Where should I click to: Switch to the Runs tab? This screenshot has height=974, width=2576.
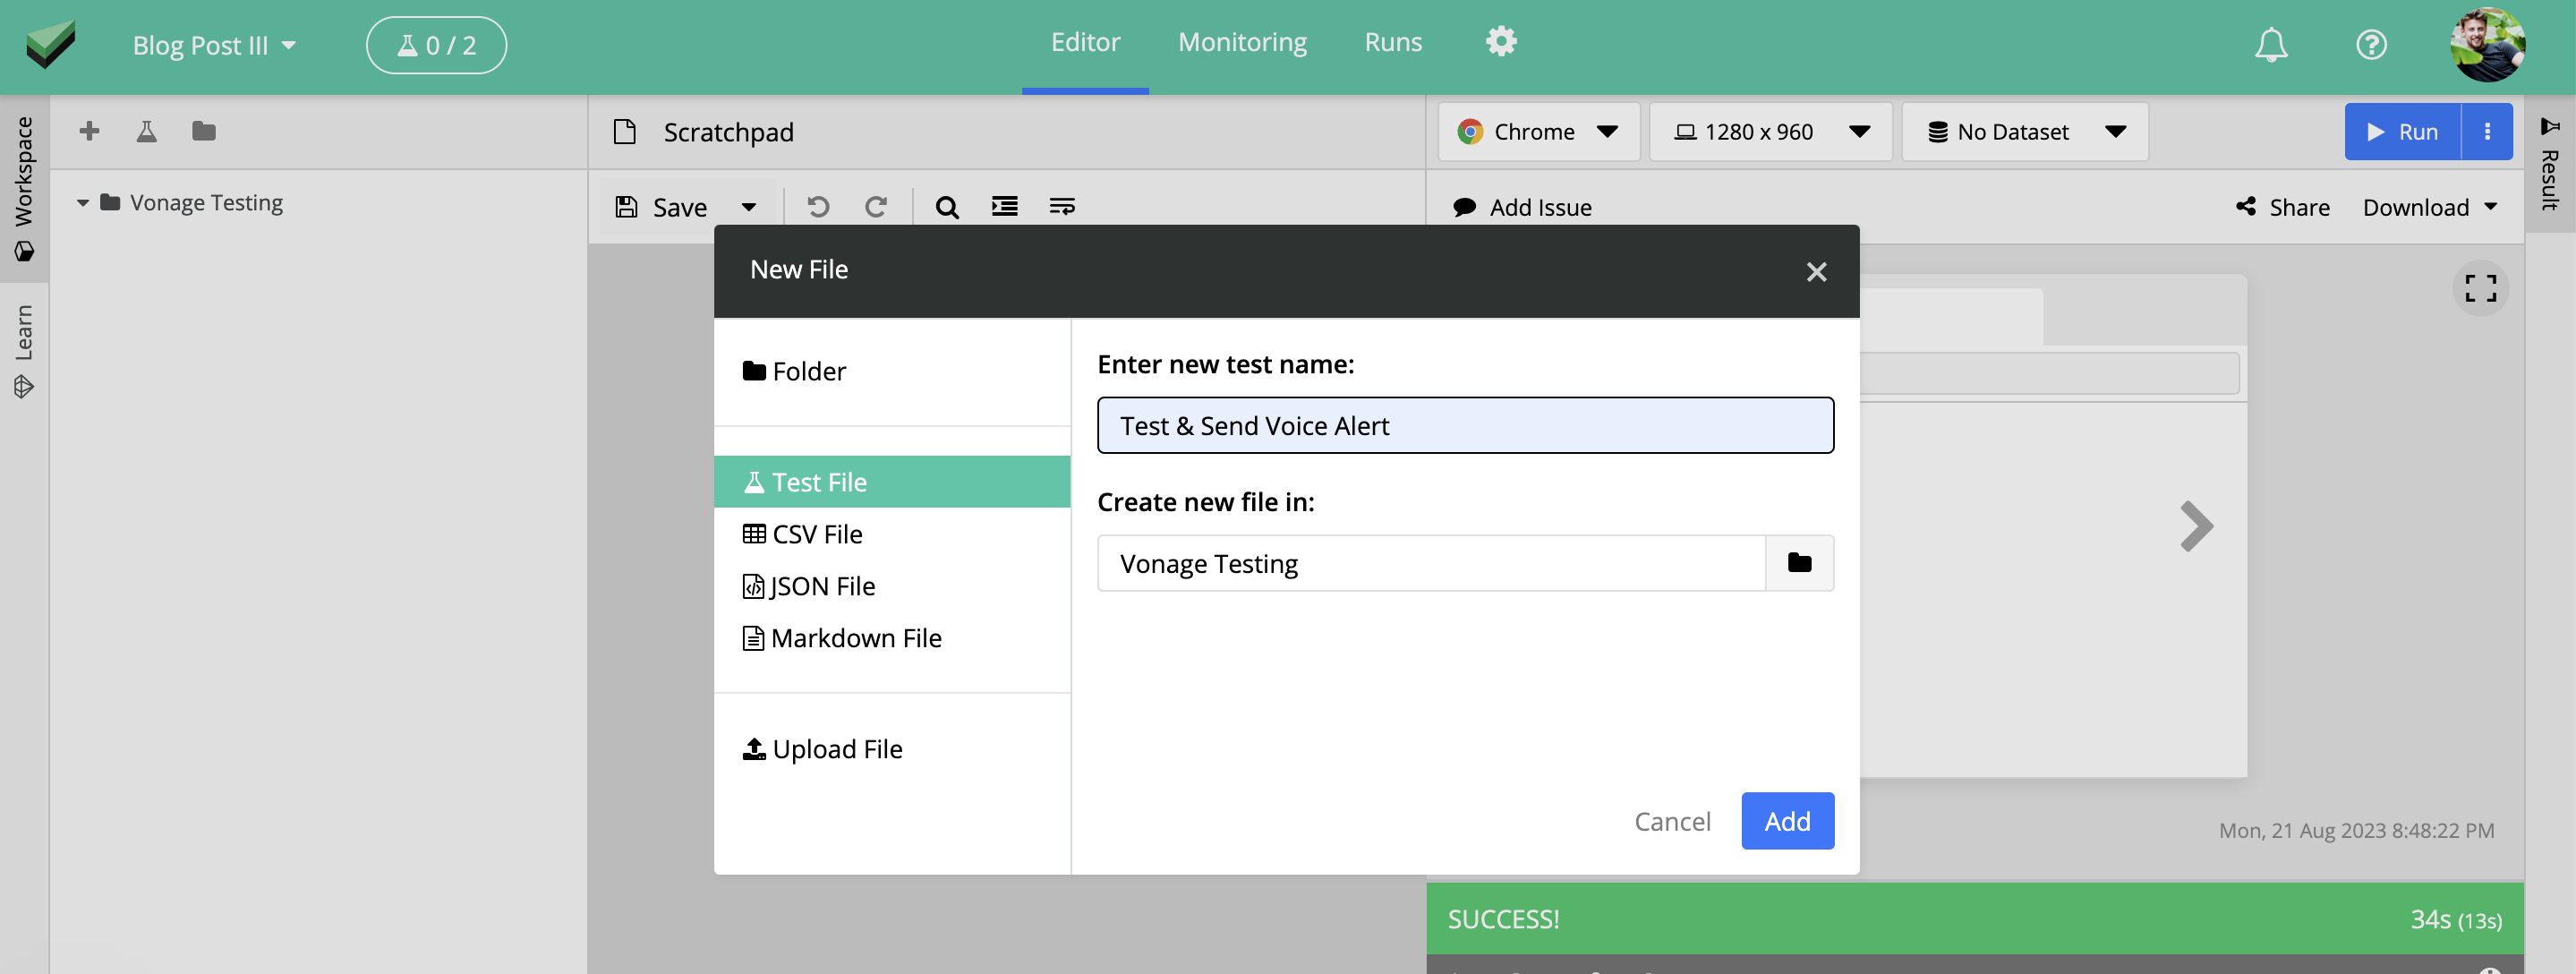[x=1393, y=42]
